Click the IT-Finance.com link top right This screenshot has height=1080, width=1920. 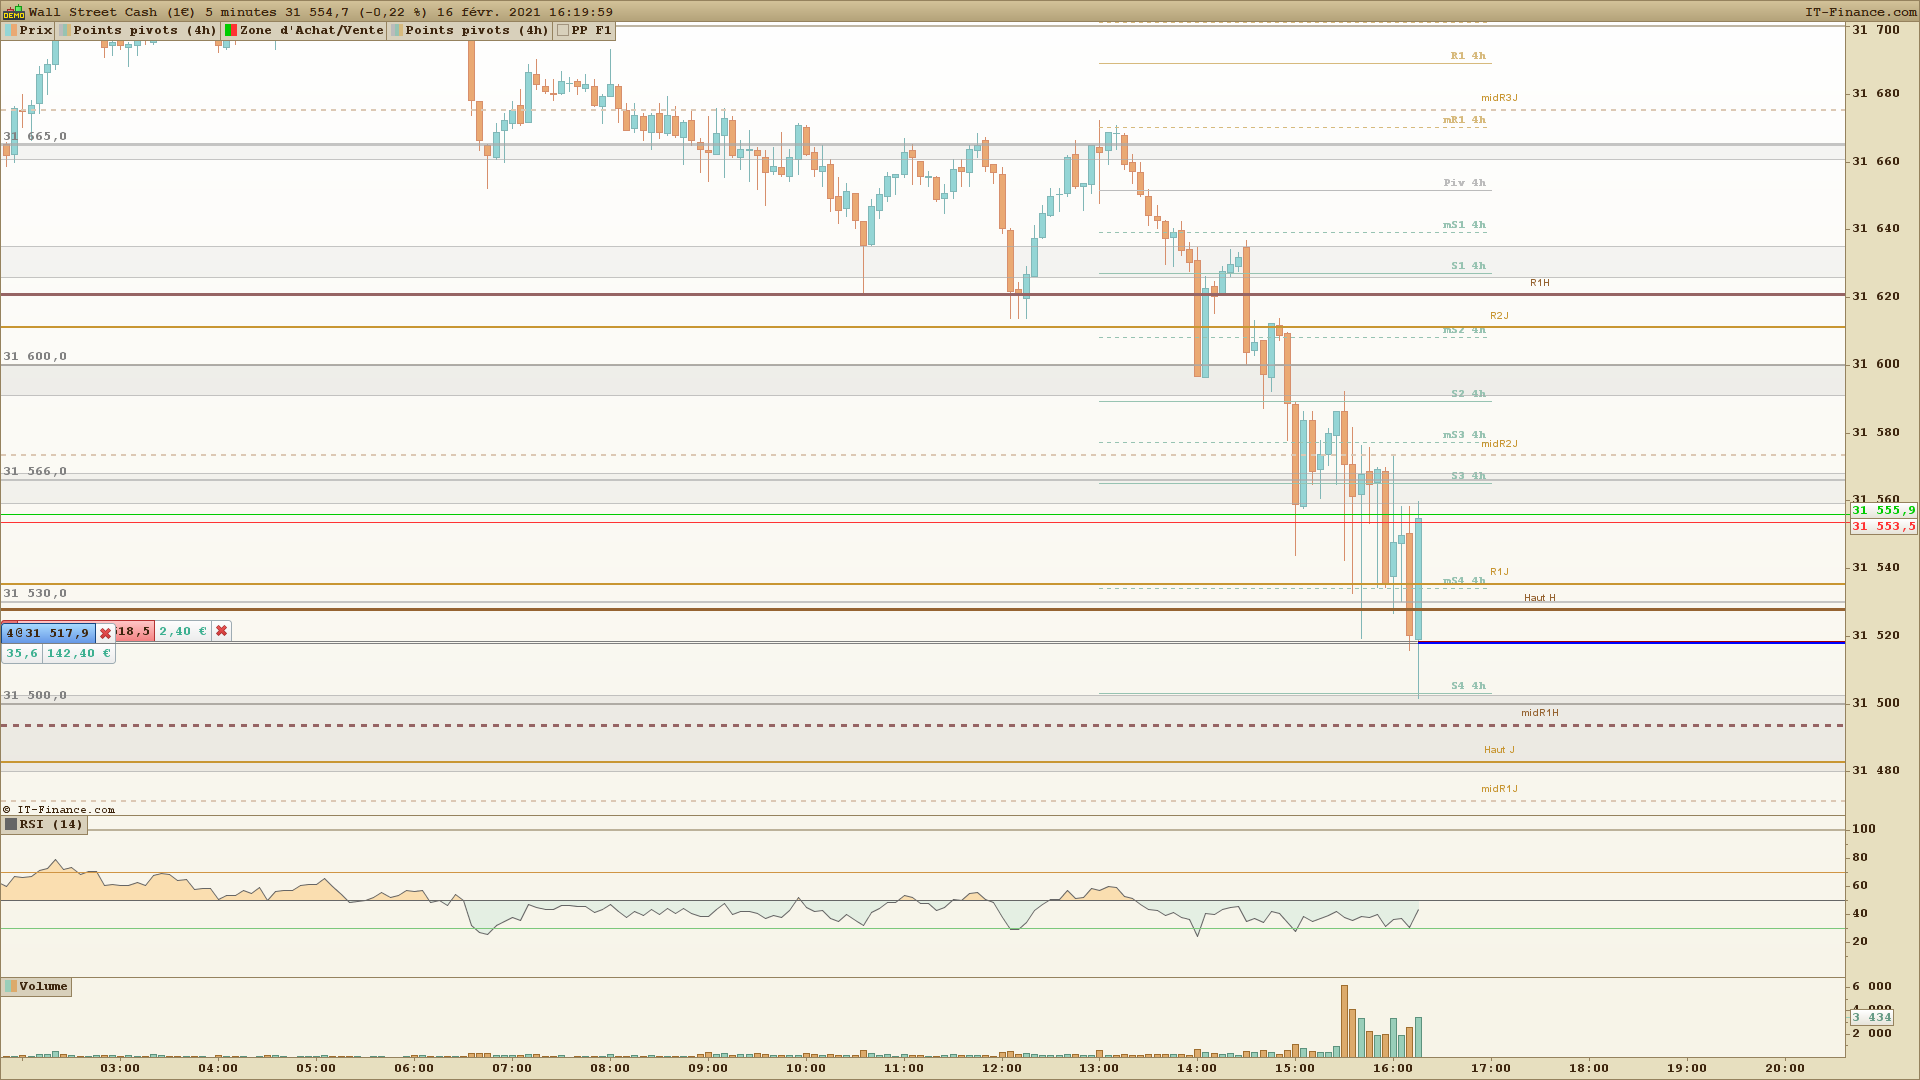[1860, 12]
